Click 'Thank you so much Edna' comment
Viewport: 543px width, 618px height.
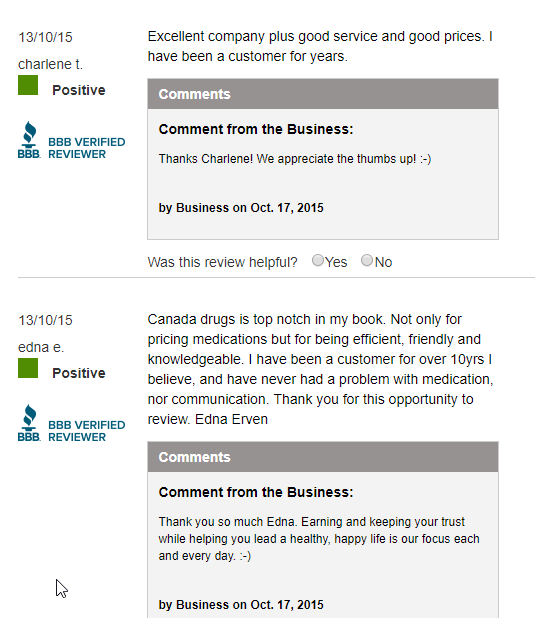coord(319,539)
